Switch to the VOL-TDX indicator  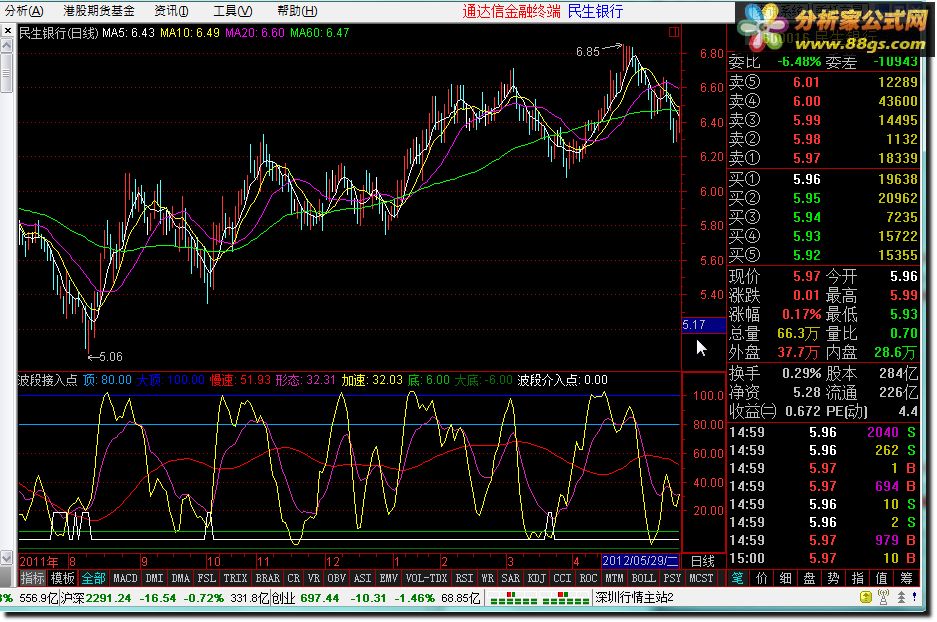pos(425,578)
